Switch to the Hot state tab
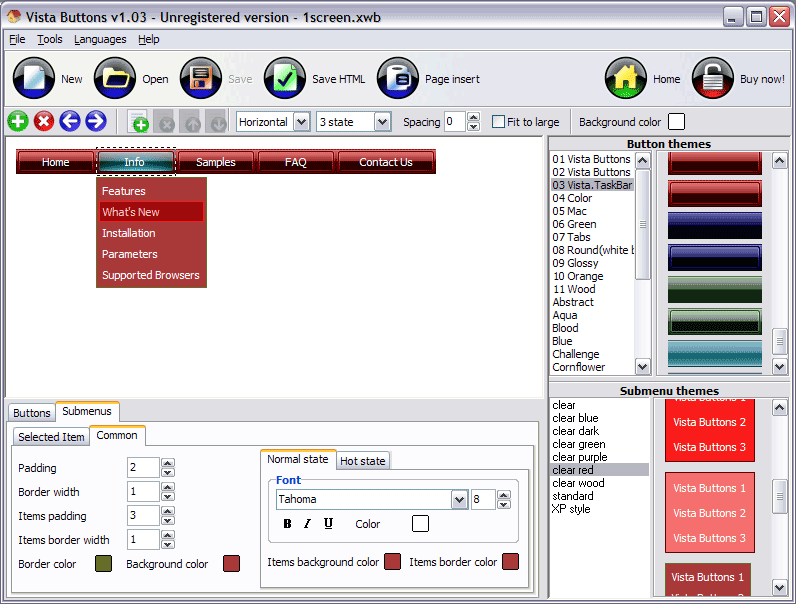The height and width of the screenshot is (604, 796). click(362, 461)
